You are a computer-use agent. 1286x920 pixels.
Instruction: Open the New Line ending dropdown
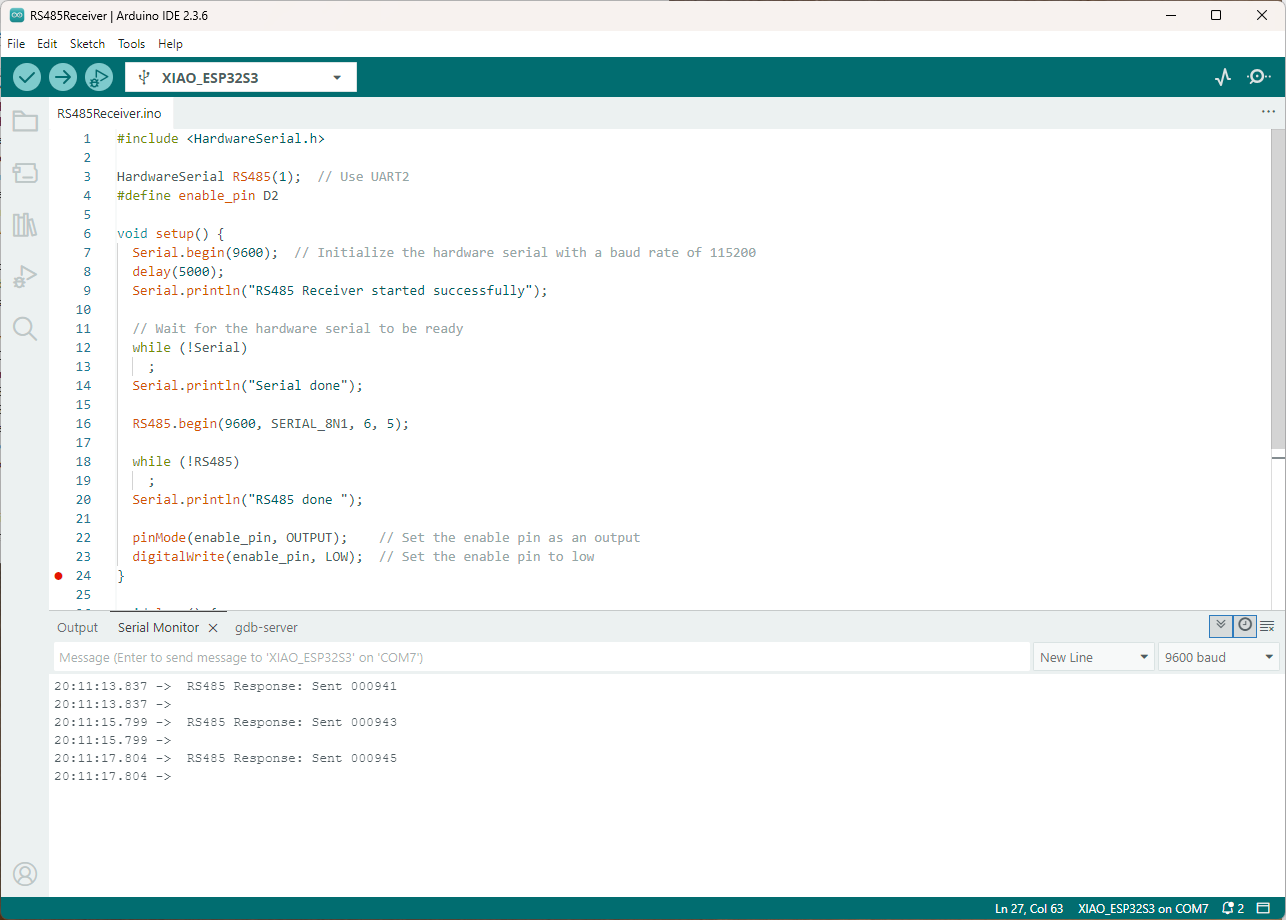tap(1094, 657)
